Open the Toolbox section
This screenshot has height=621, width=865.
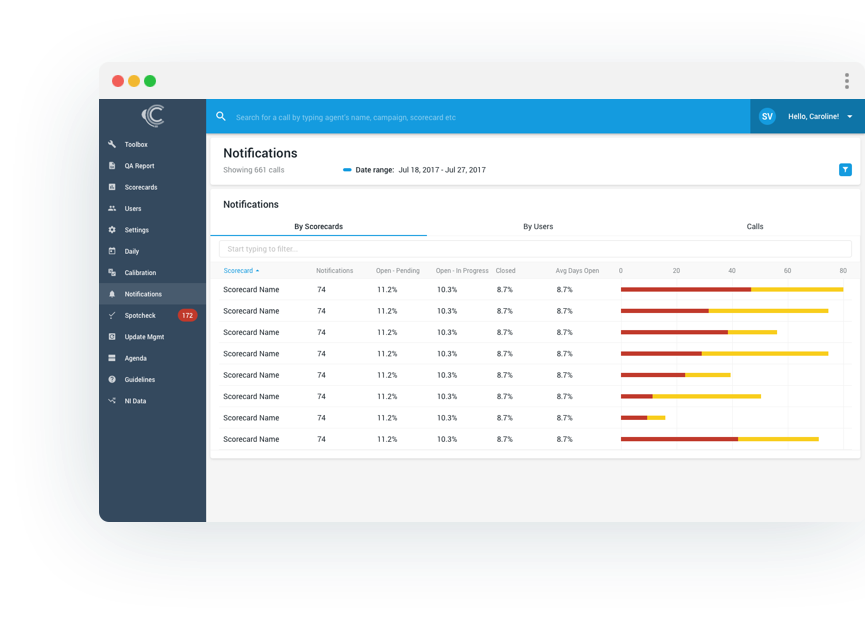pos(135,144)
